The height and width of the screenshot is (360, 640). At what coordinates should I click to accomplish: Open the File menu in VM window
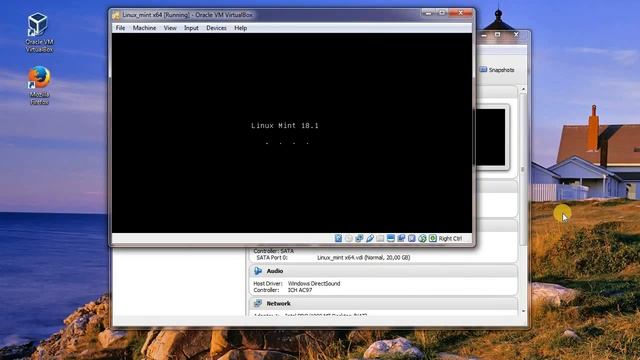click(120, 28)
